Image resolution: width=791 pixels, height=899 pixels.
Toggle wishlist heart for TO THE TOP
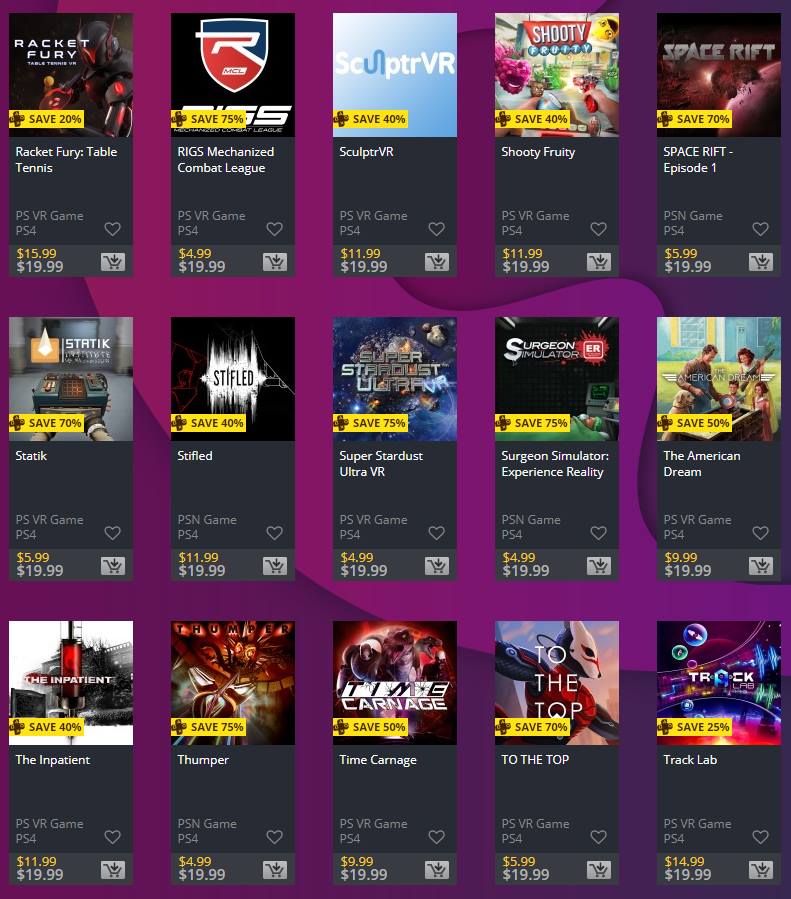(x=598, y=837)
